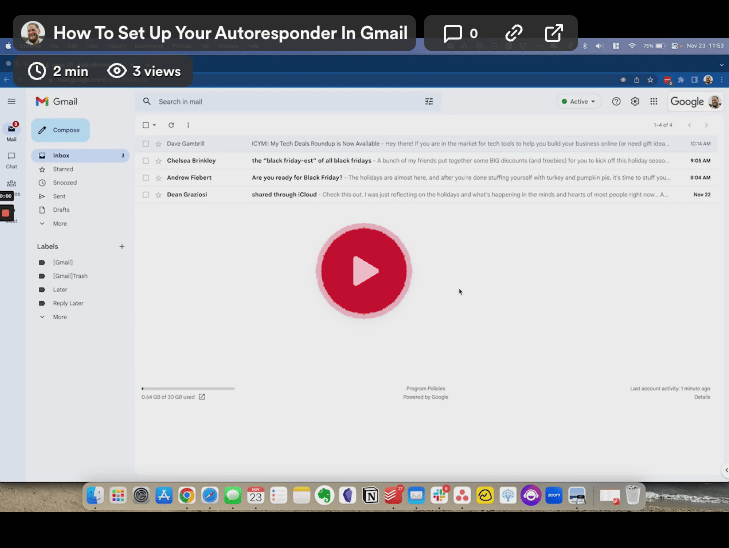
Task: Open the select-all dropdown arrow
Action: [x=154, y=125]
